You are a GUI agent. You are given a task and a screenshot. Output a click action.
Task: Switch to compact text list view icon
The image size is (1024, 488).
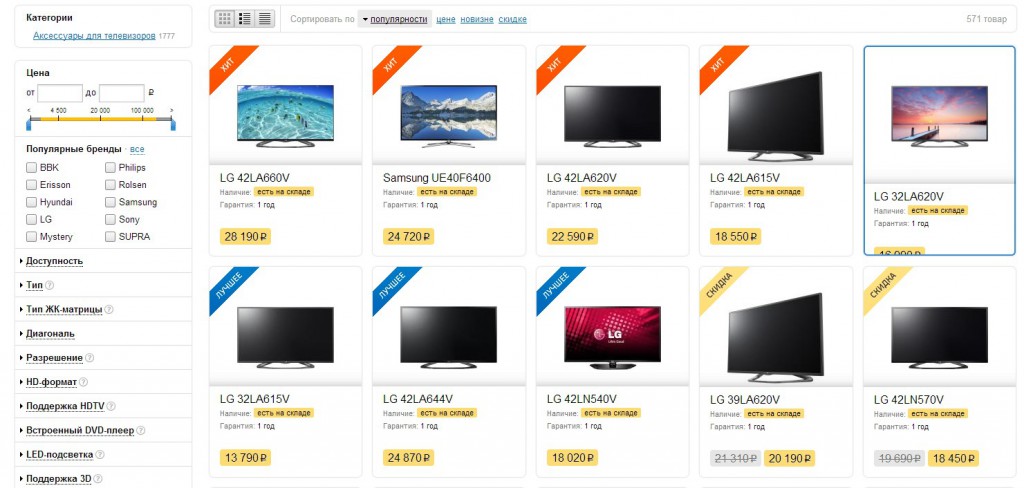click(264, 19)
